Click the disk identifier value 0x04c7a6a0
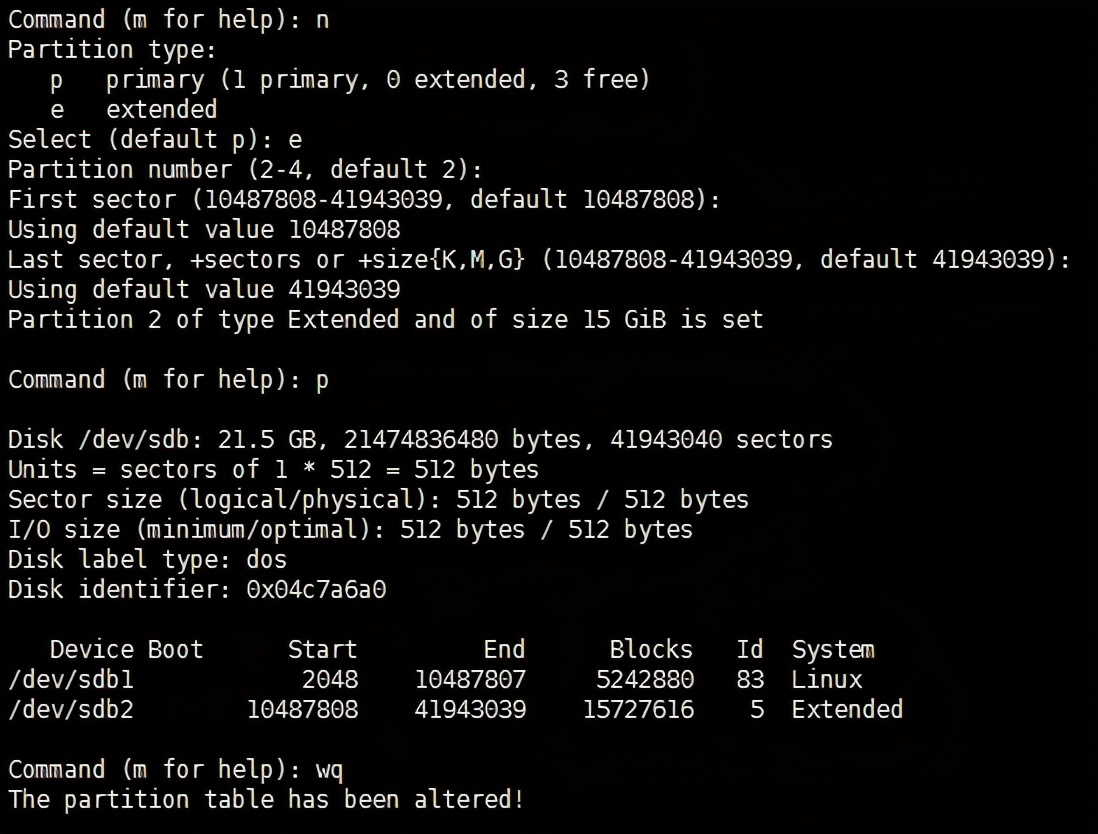 tap(316, 590)
